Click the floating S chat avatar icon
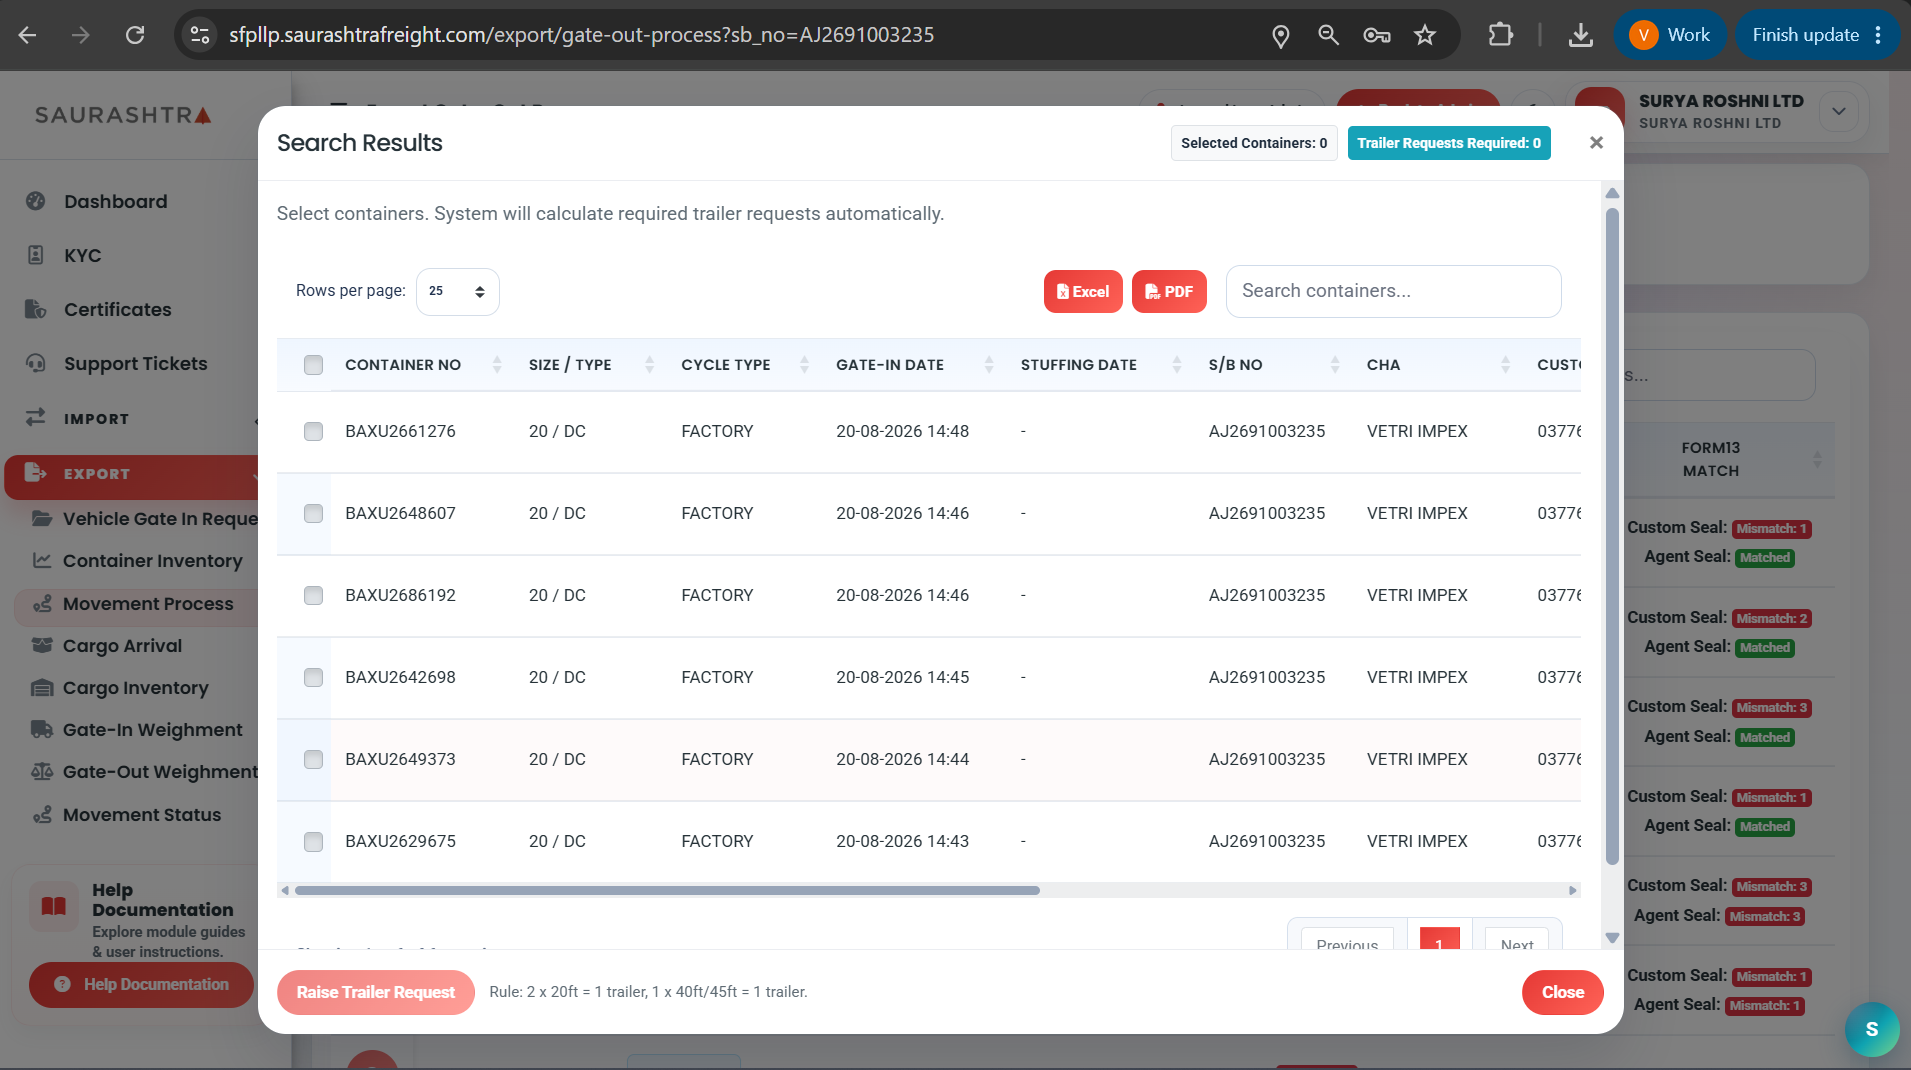This screenshot has width=1911, height=1070. point(1872,1029)
